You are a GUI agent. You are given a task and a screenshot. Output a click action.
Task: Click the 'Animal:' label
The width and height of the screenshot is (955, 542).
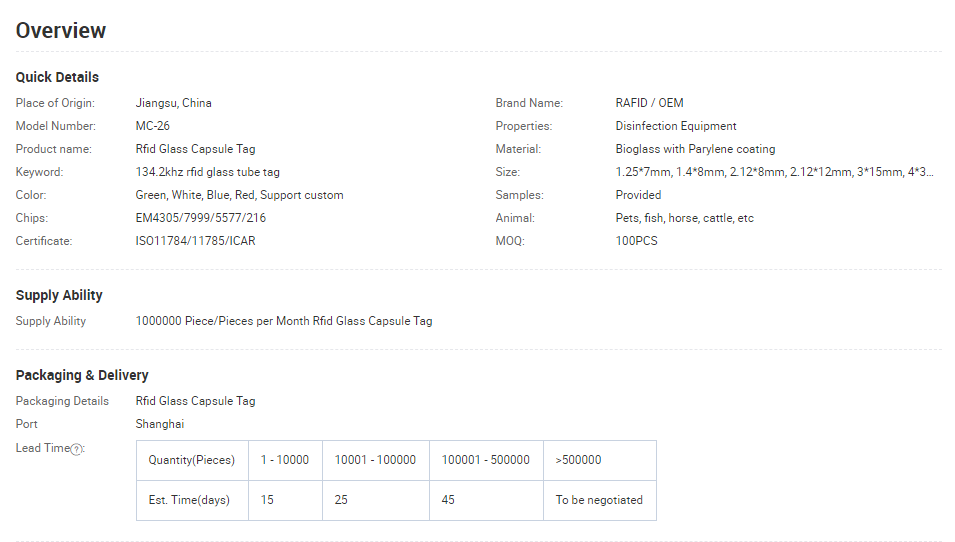tap(515, 218)
